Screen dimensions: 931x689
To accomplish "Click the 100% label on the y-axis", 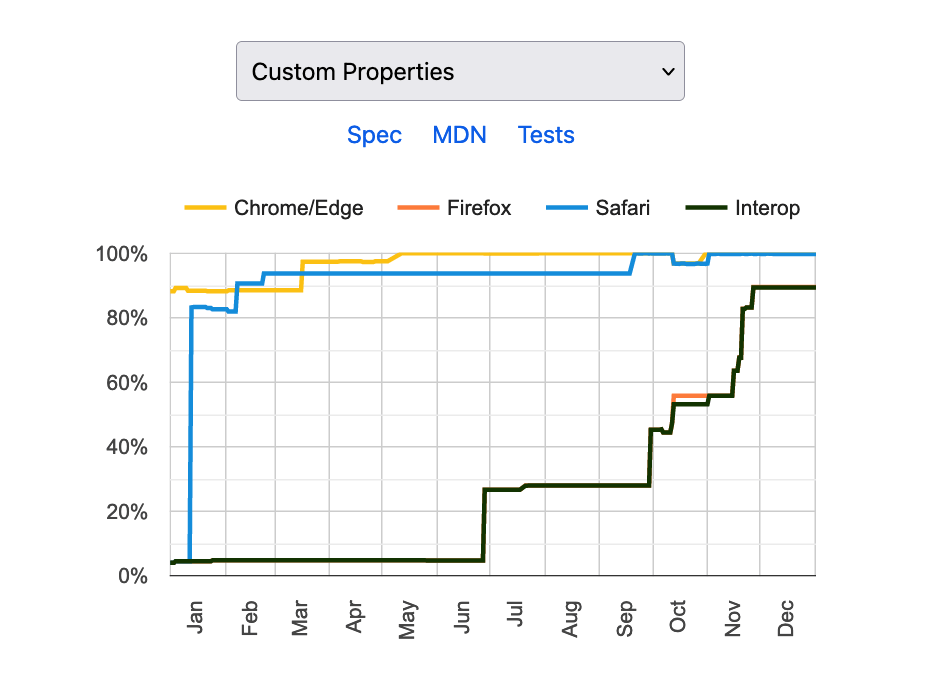I will (122, 254).
